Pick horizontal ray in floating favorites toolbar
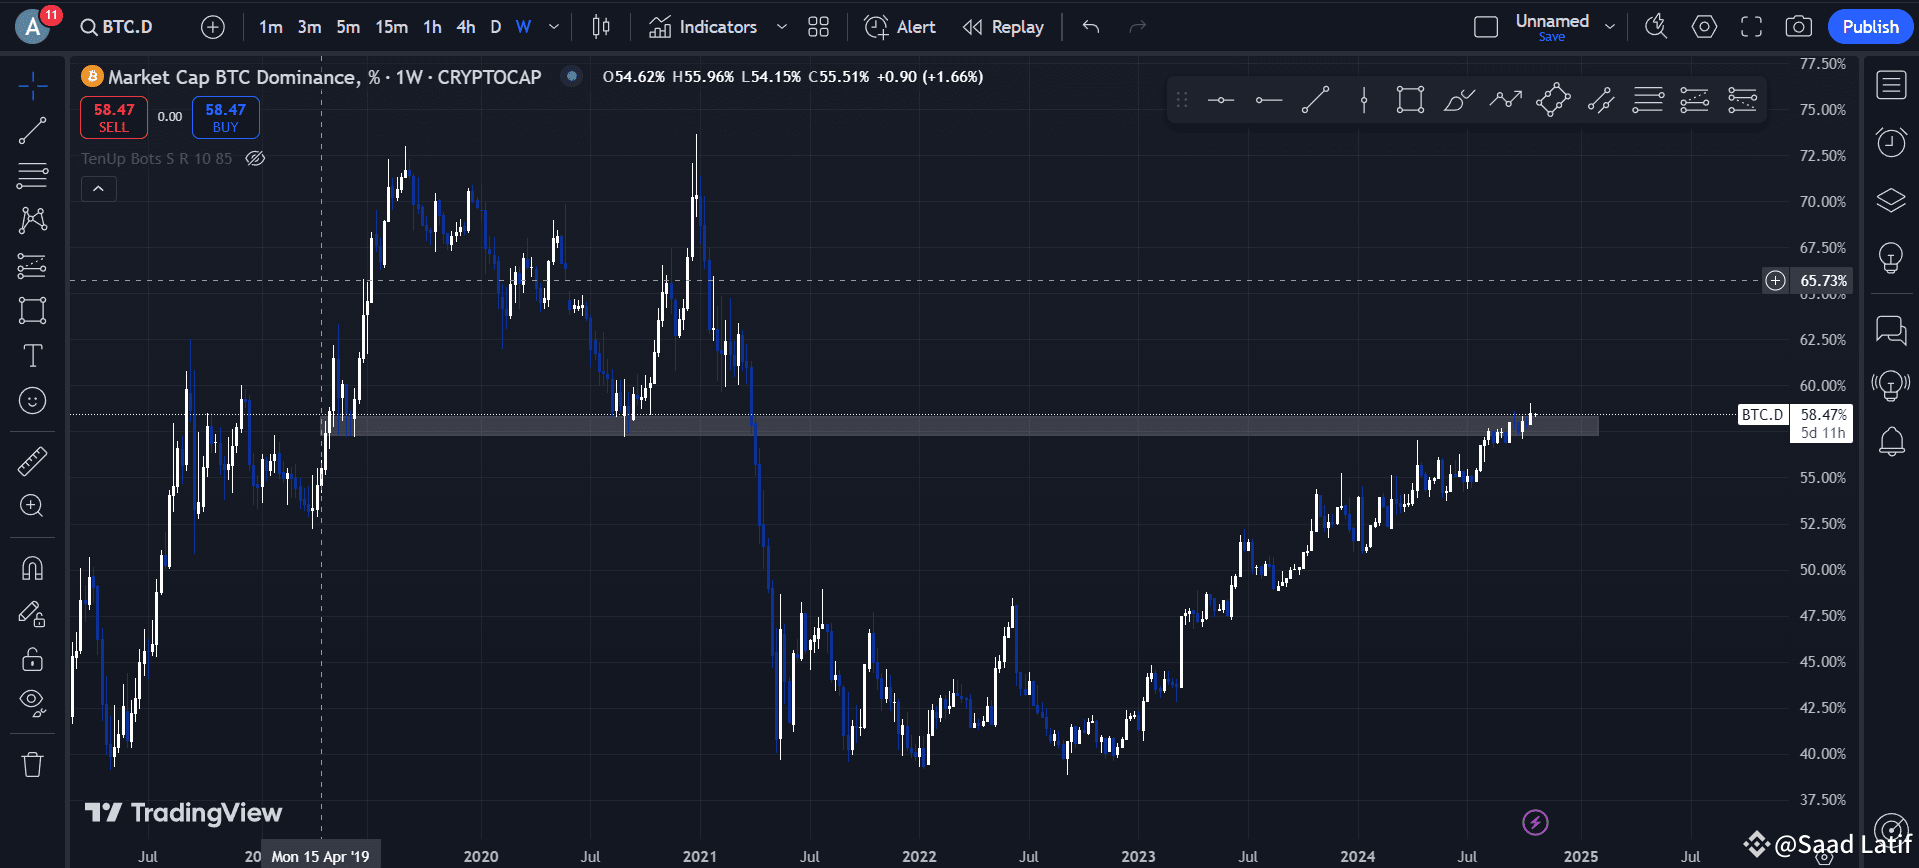 1269,100
